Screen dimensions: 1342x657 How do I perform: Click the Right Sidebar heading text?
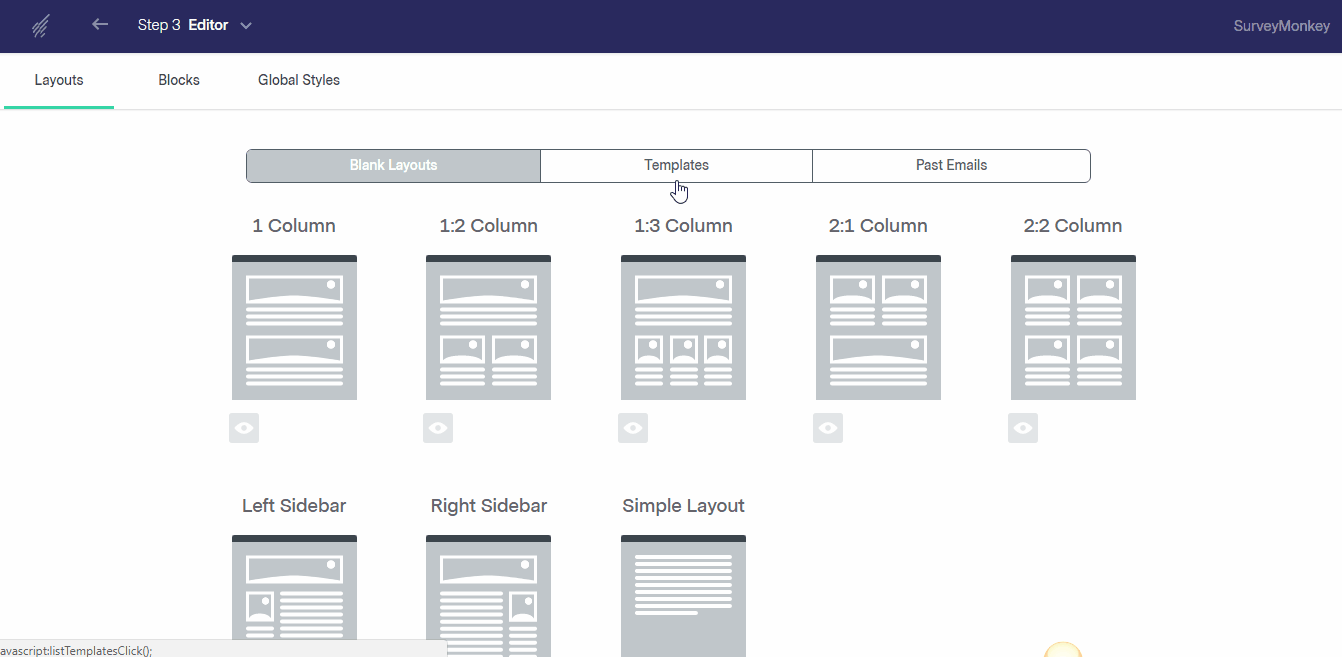(x=489, y=506)
